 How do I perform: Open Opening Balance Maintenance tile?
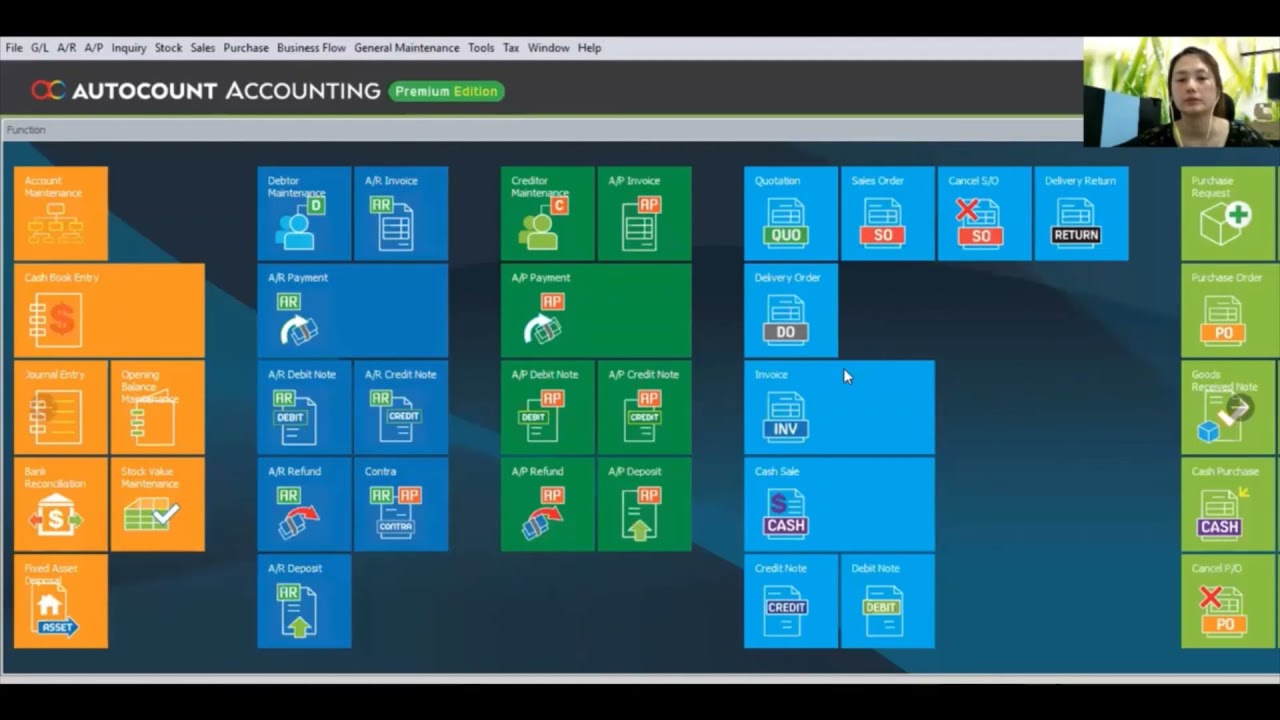[158, 407]
